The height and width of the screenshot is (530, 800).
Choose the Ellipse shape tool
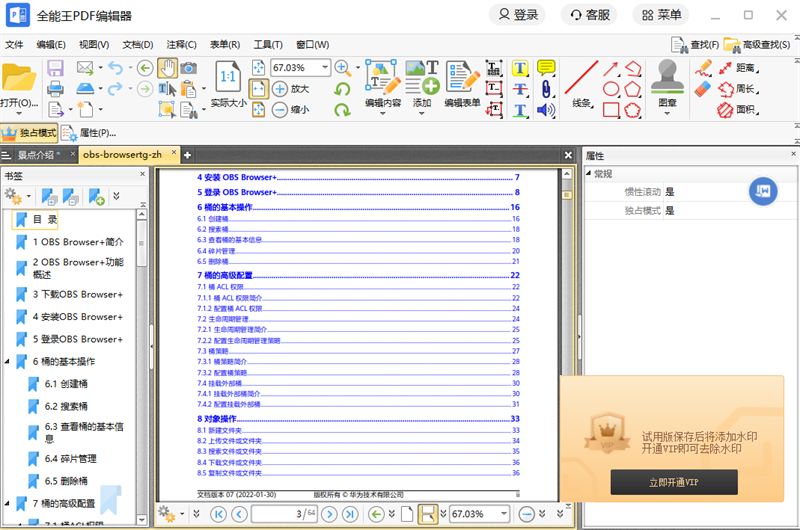point(609,89)
